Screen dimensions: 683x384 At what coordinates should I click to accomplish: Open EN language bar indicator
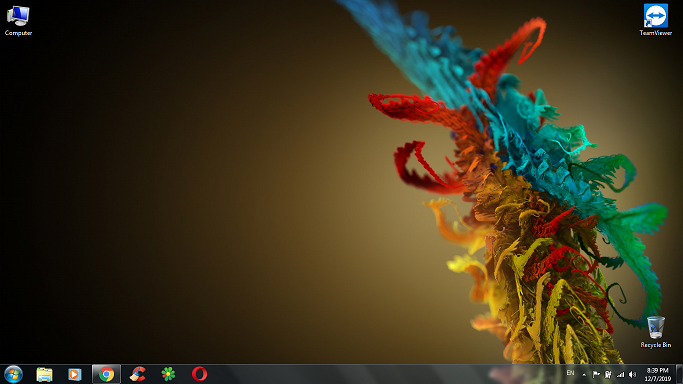[x=570, y=374]
